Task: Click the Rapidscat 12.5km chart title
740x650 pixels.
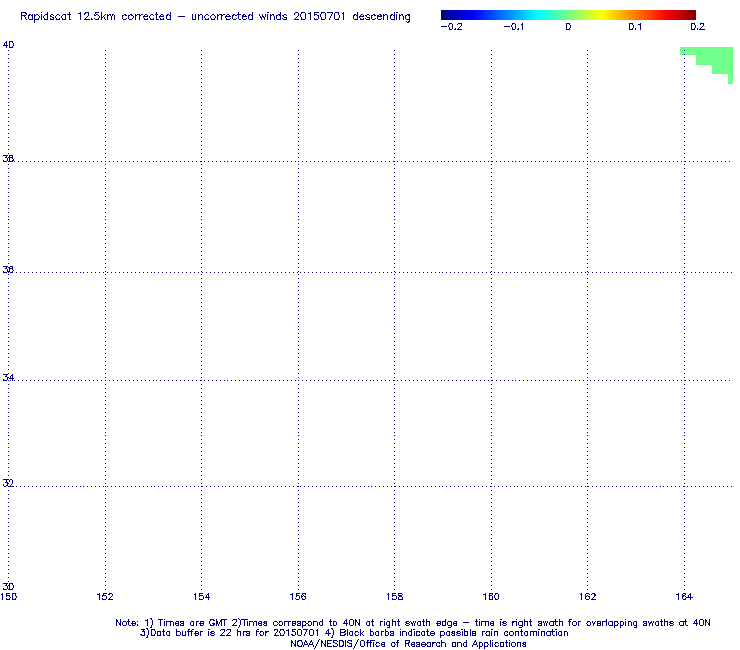Action: coord(215,17)
